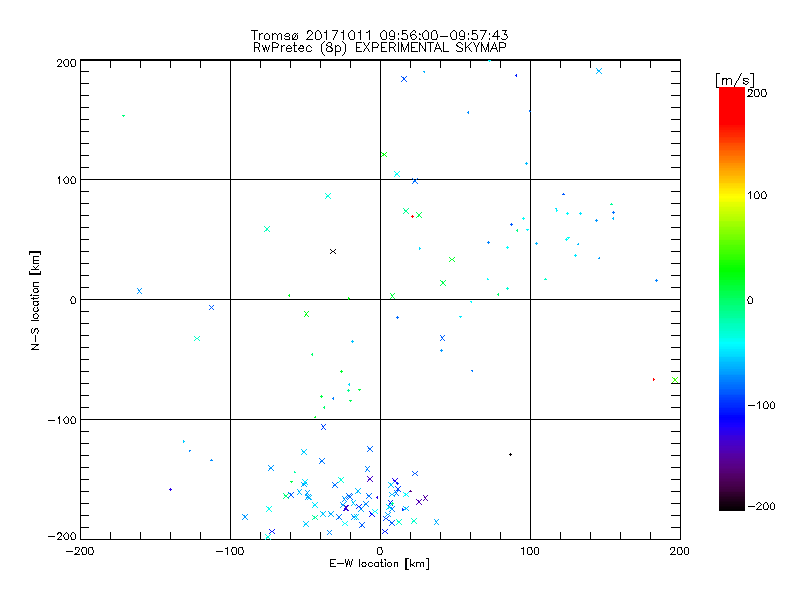Screen dimensions: 800x600
Task: Click the '-100' tick label on the color bar
Action: 761,406
